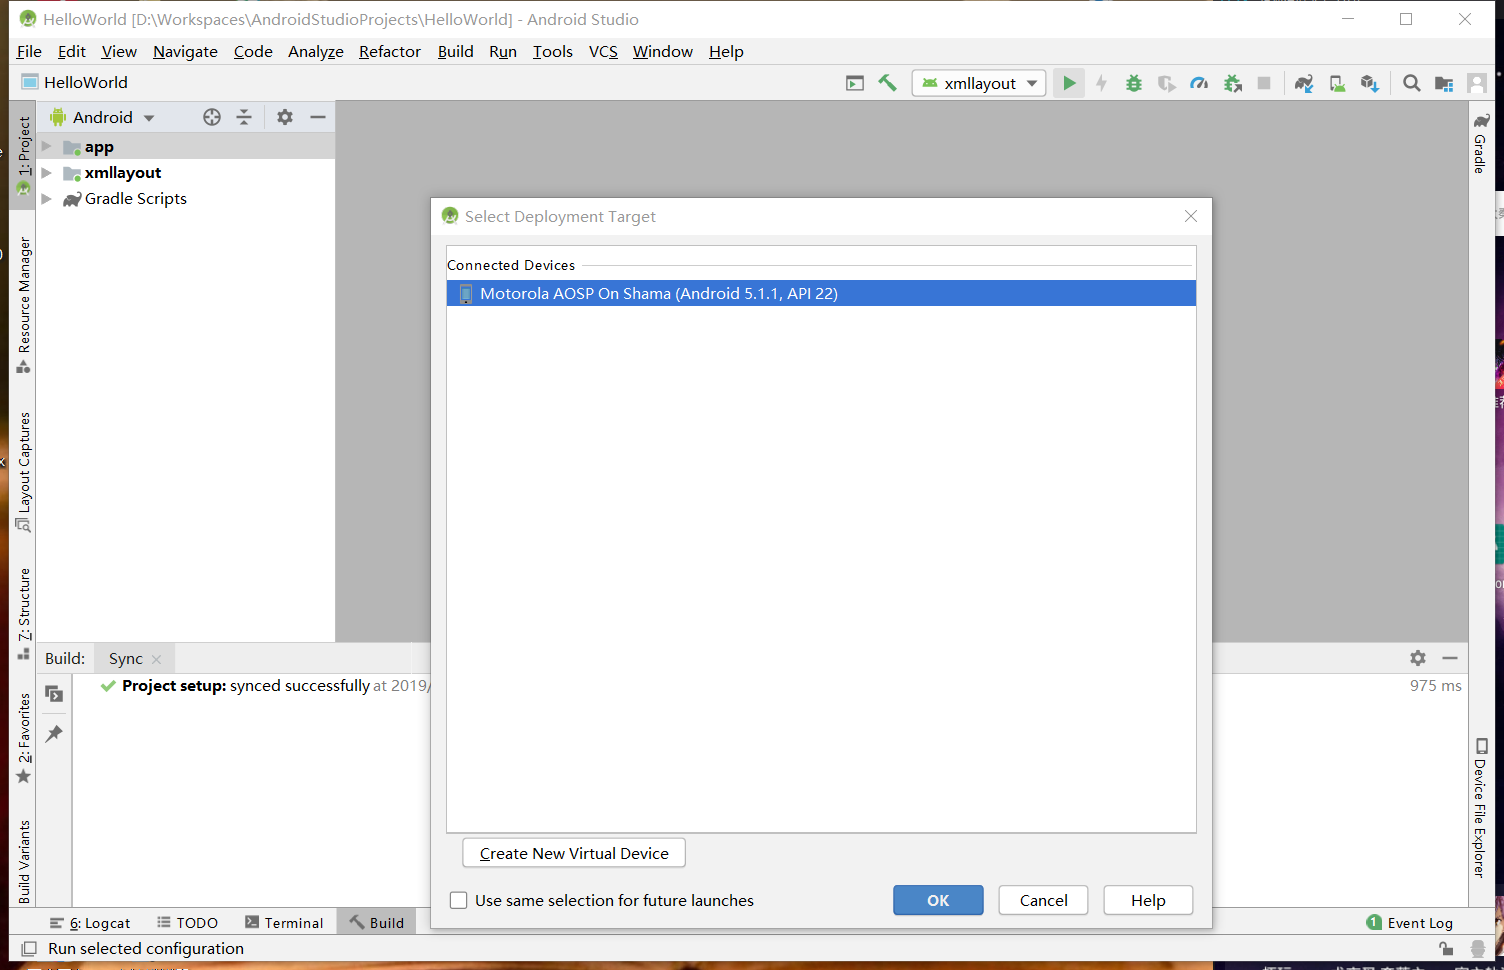
Task: Close the Select Deployment Target dialog
Action: [x=1191, y=216]
